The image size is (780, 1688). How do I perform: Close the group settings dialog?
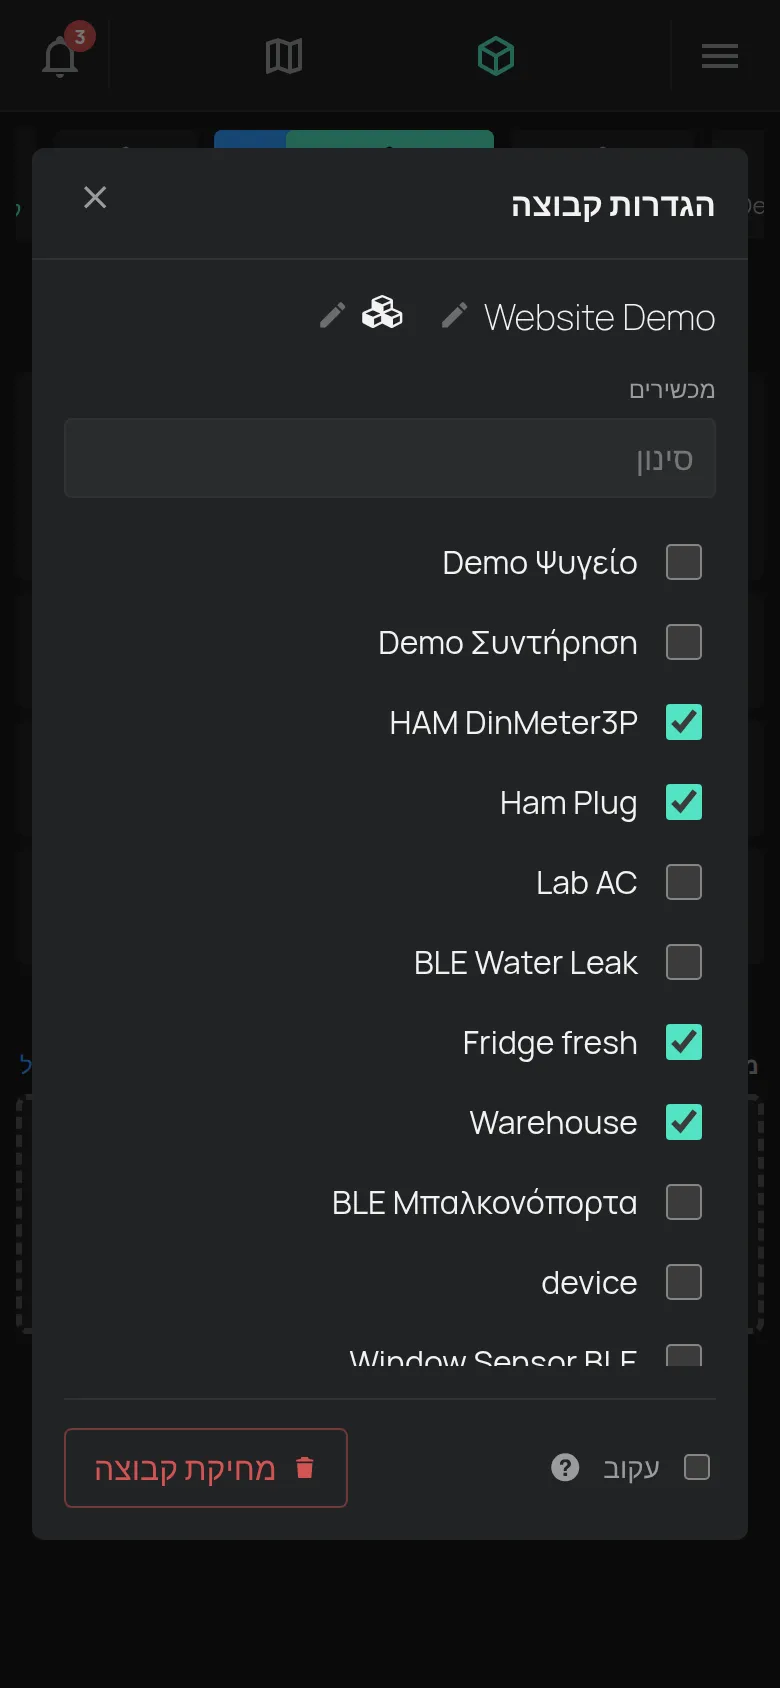(95, 197)
